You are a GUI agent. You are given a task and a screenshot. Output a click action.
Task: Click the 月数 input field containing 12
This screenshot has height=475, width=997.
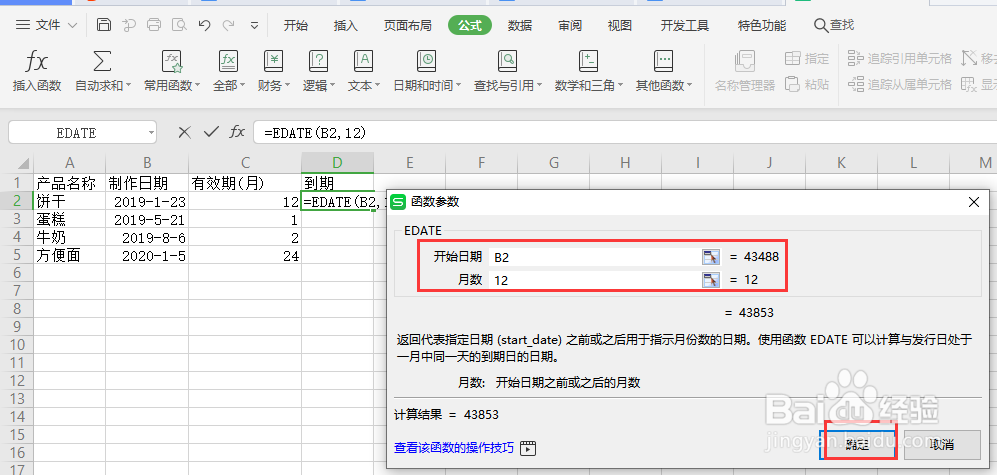tap(595, 280)
